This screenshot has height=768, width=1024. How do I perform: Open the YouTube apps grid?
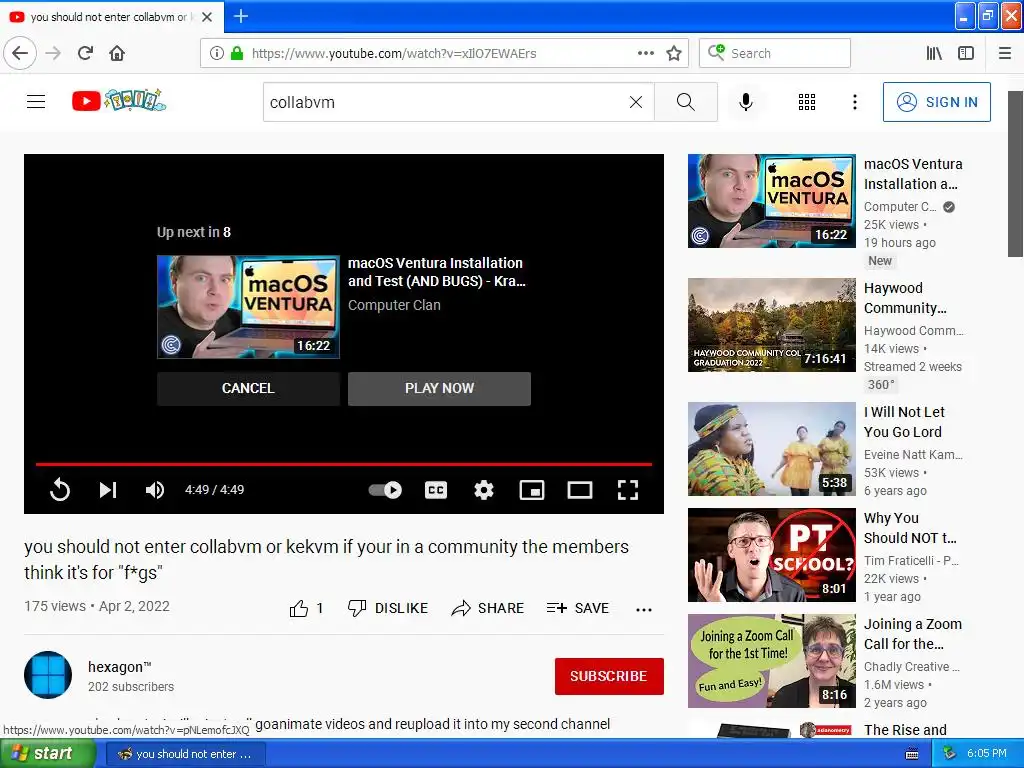coord(807,102)
